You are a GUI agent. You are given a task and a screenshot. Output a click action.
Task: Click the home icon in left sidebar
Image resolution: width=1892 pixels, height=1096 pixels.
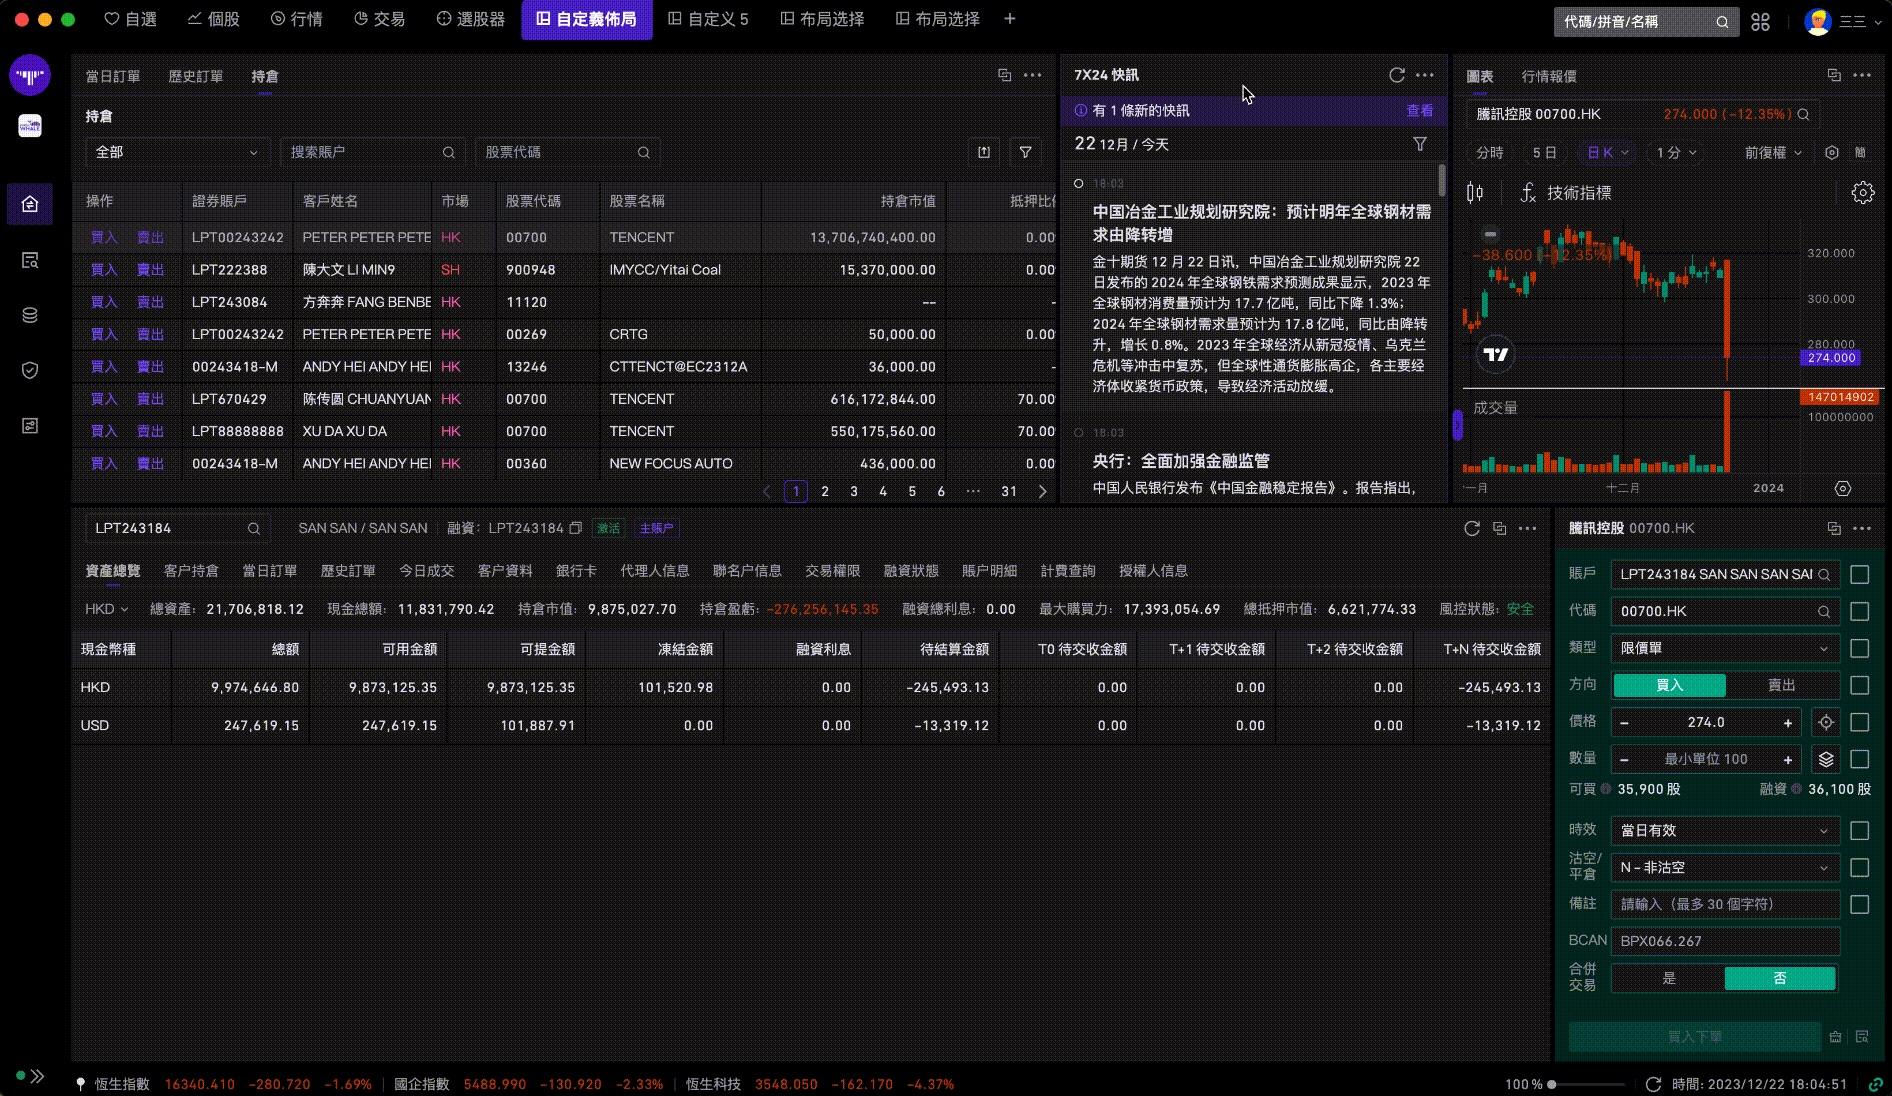(30, 204)
